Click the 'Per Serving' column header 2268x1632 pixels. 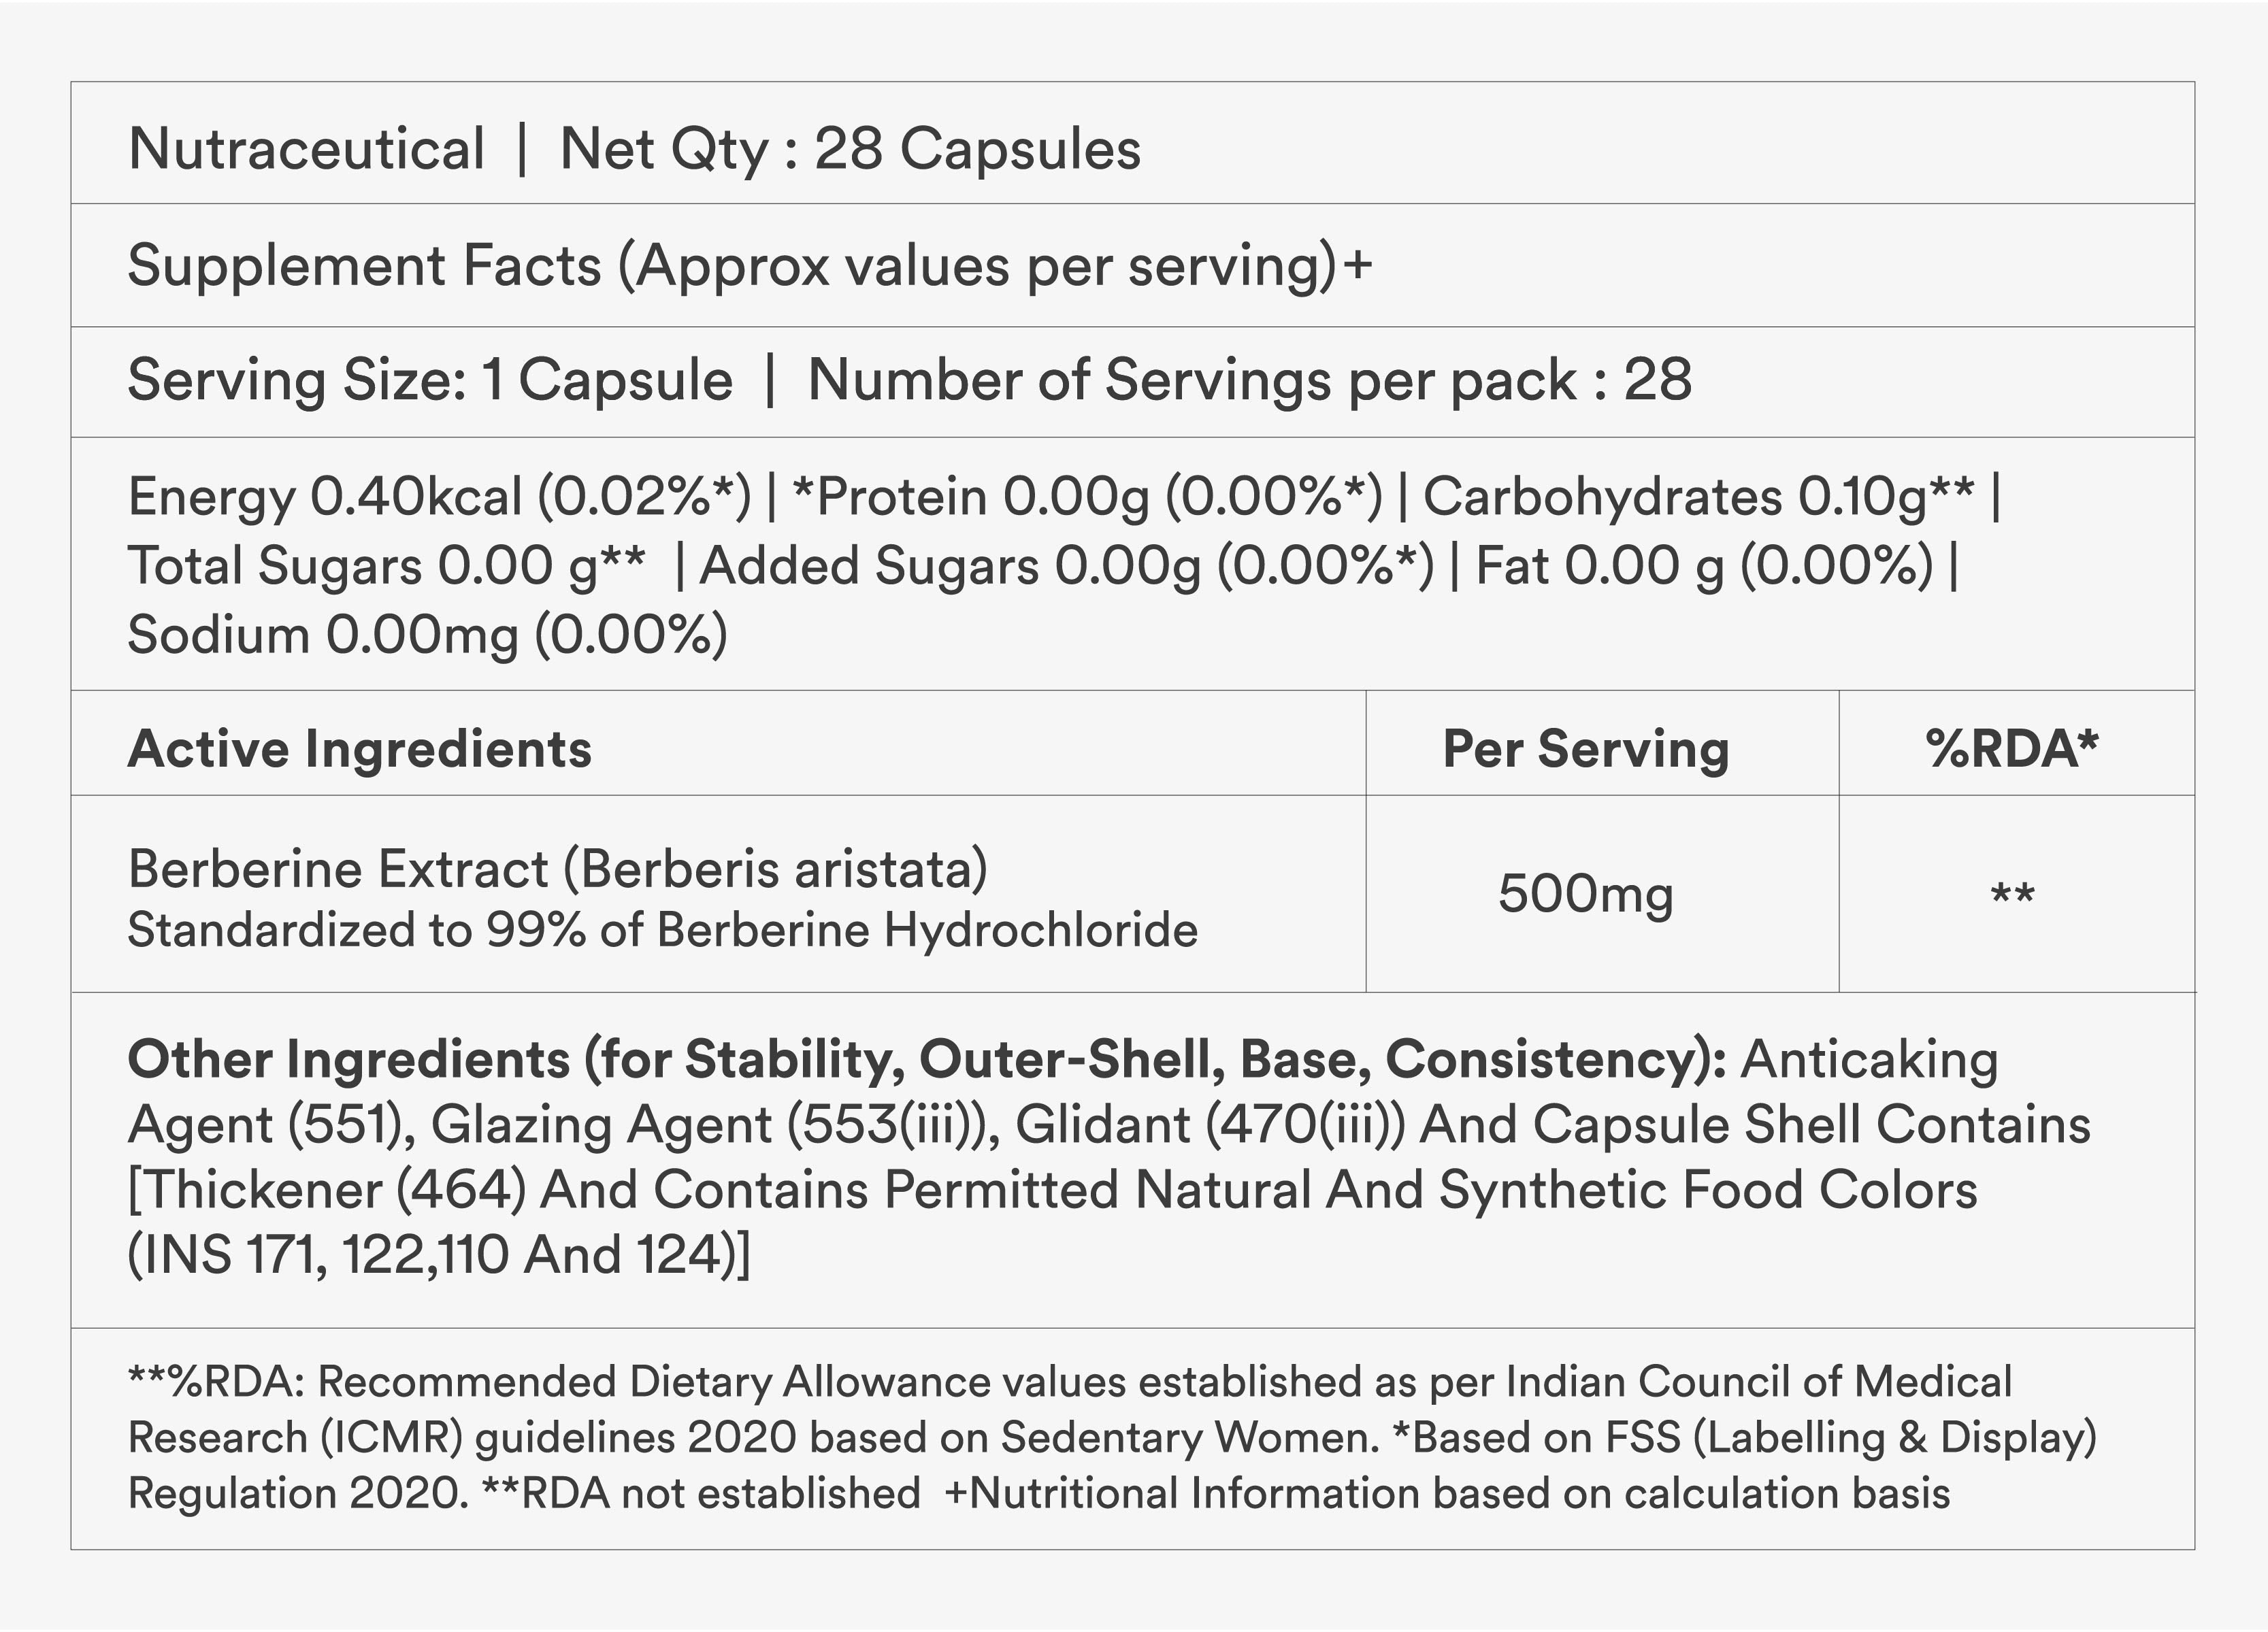[1585, 749]
